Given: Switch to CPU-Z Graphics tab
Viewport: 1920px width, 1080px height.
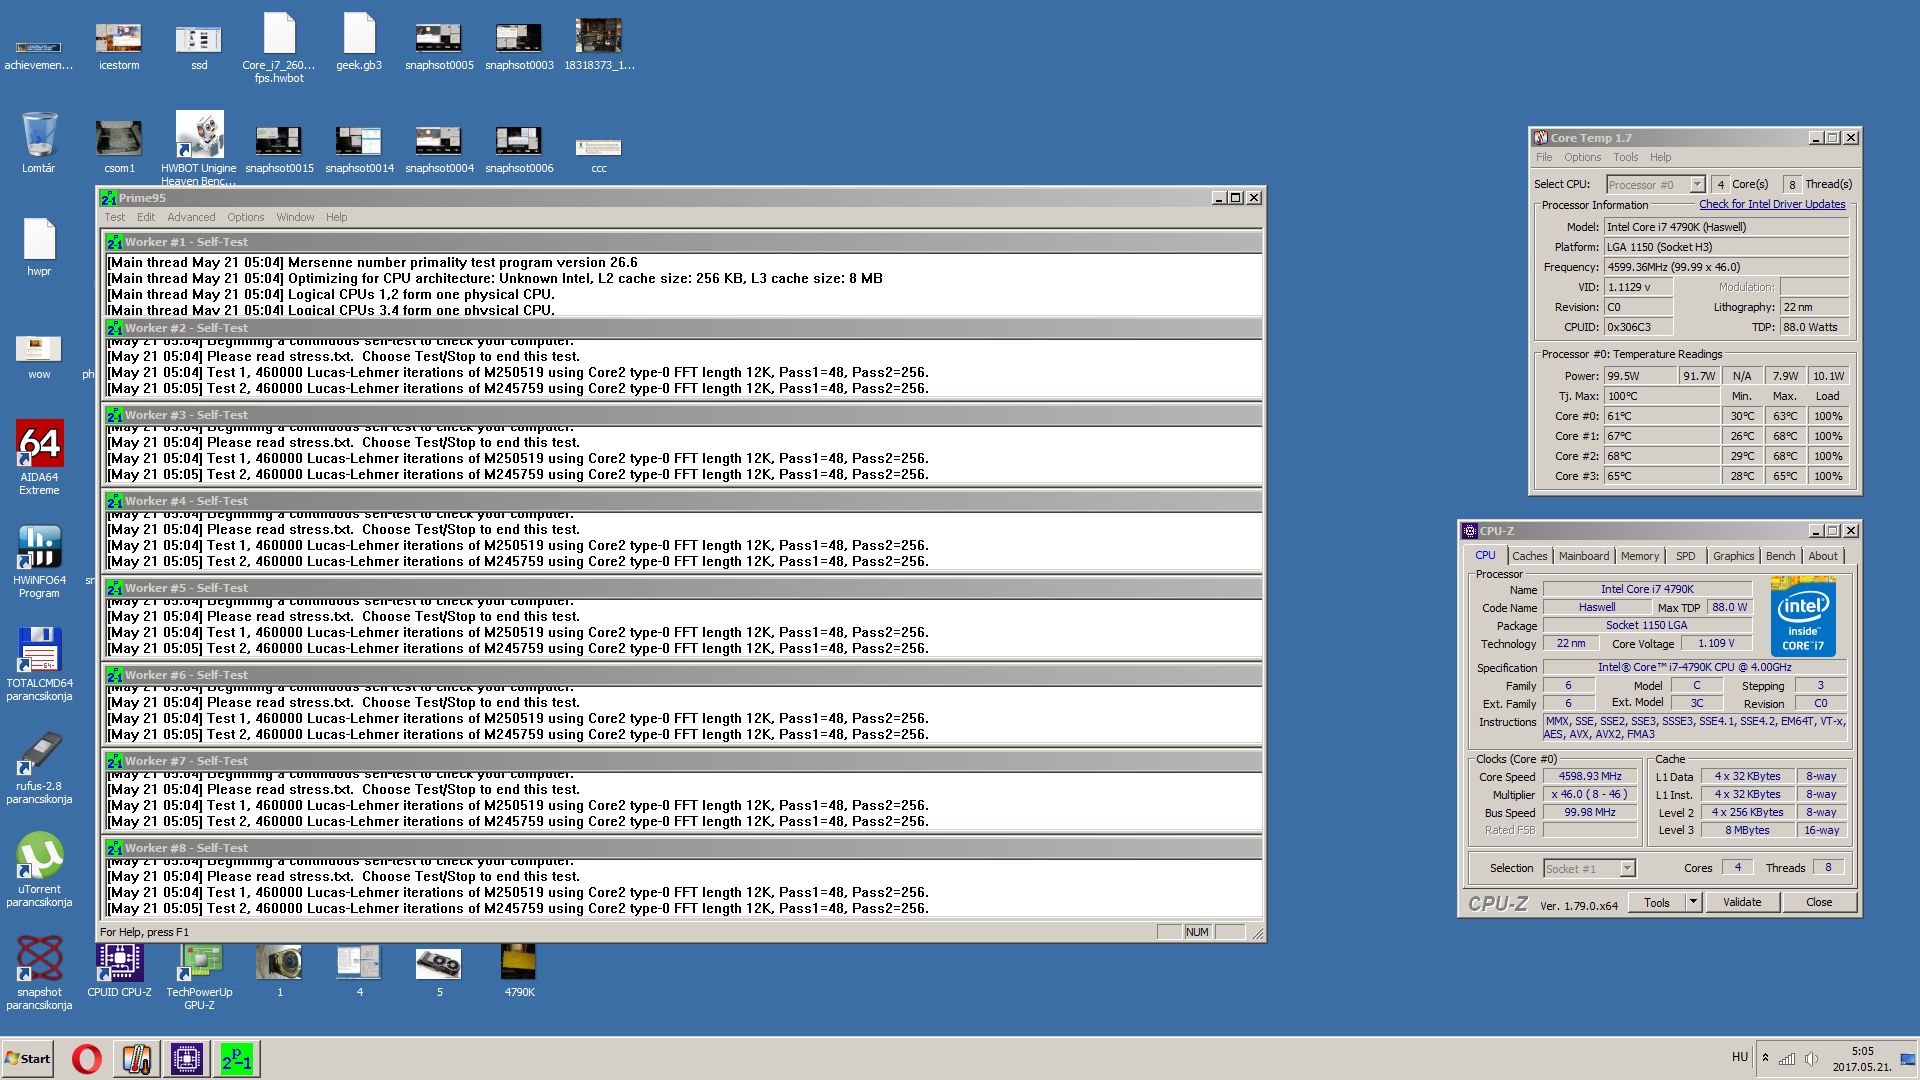Looking at the screenshot, I should click(x=1733, y=556).
